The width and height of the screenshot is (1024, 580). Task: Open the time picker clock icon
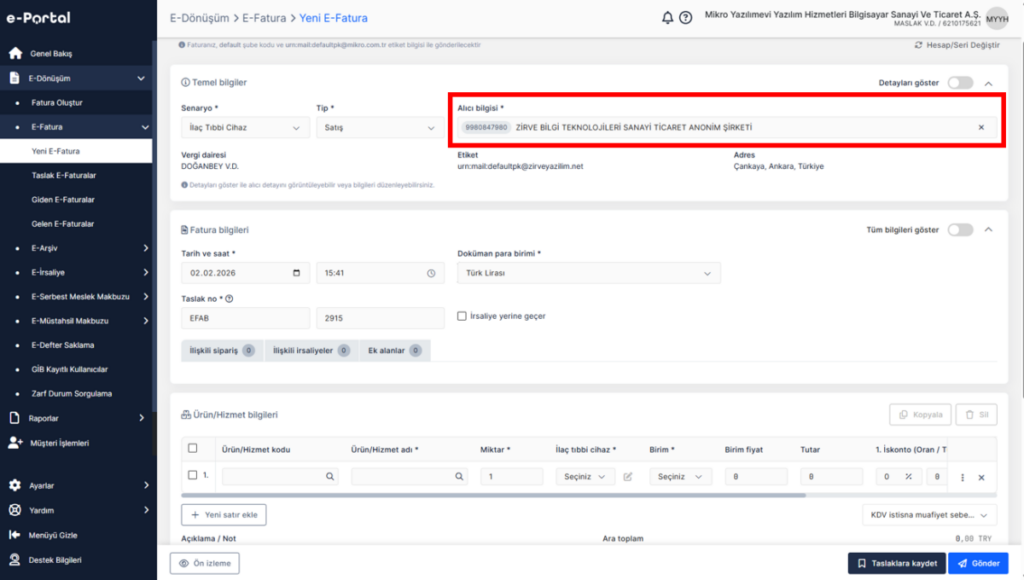[x=431, y=273]
